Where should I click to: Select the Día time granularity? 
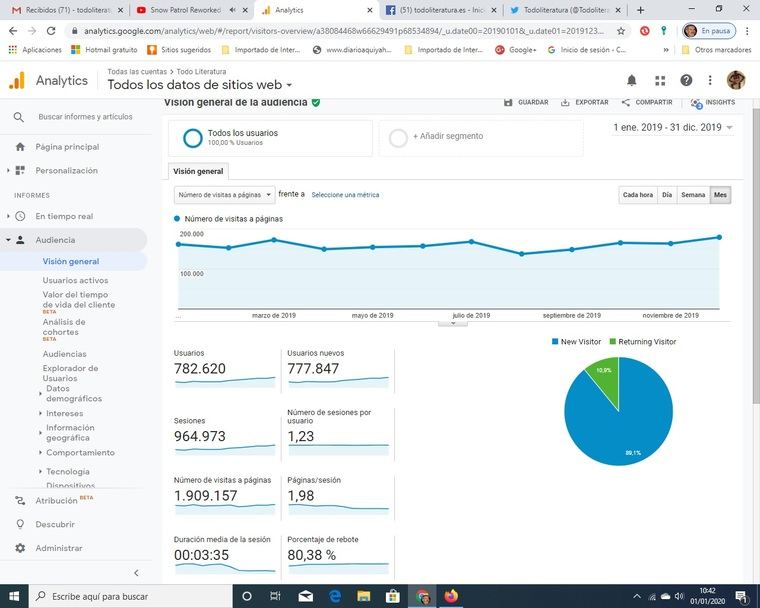coord(667,195)
